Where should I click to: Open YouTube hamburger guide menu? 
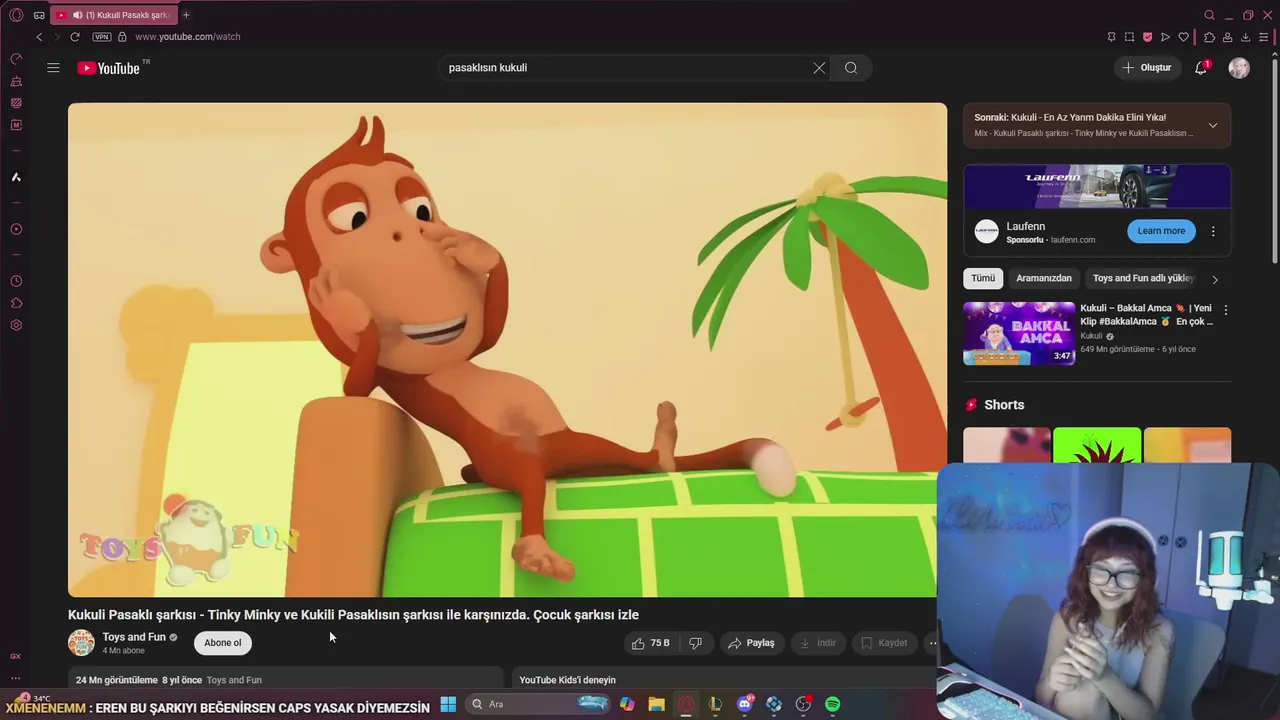(53, 68)
